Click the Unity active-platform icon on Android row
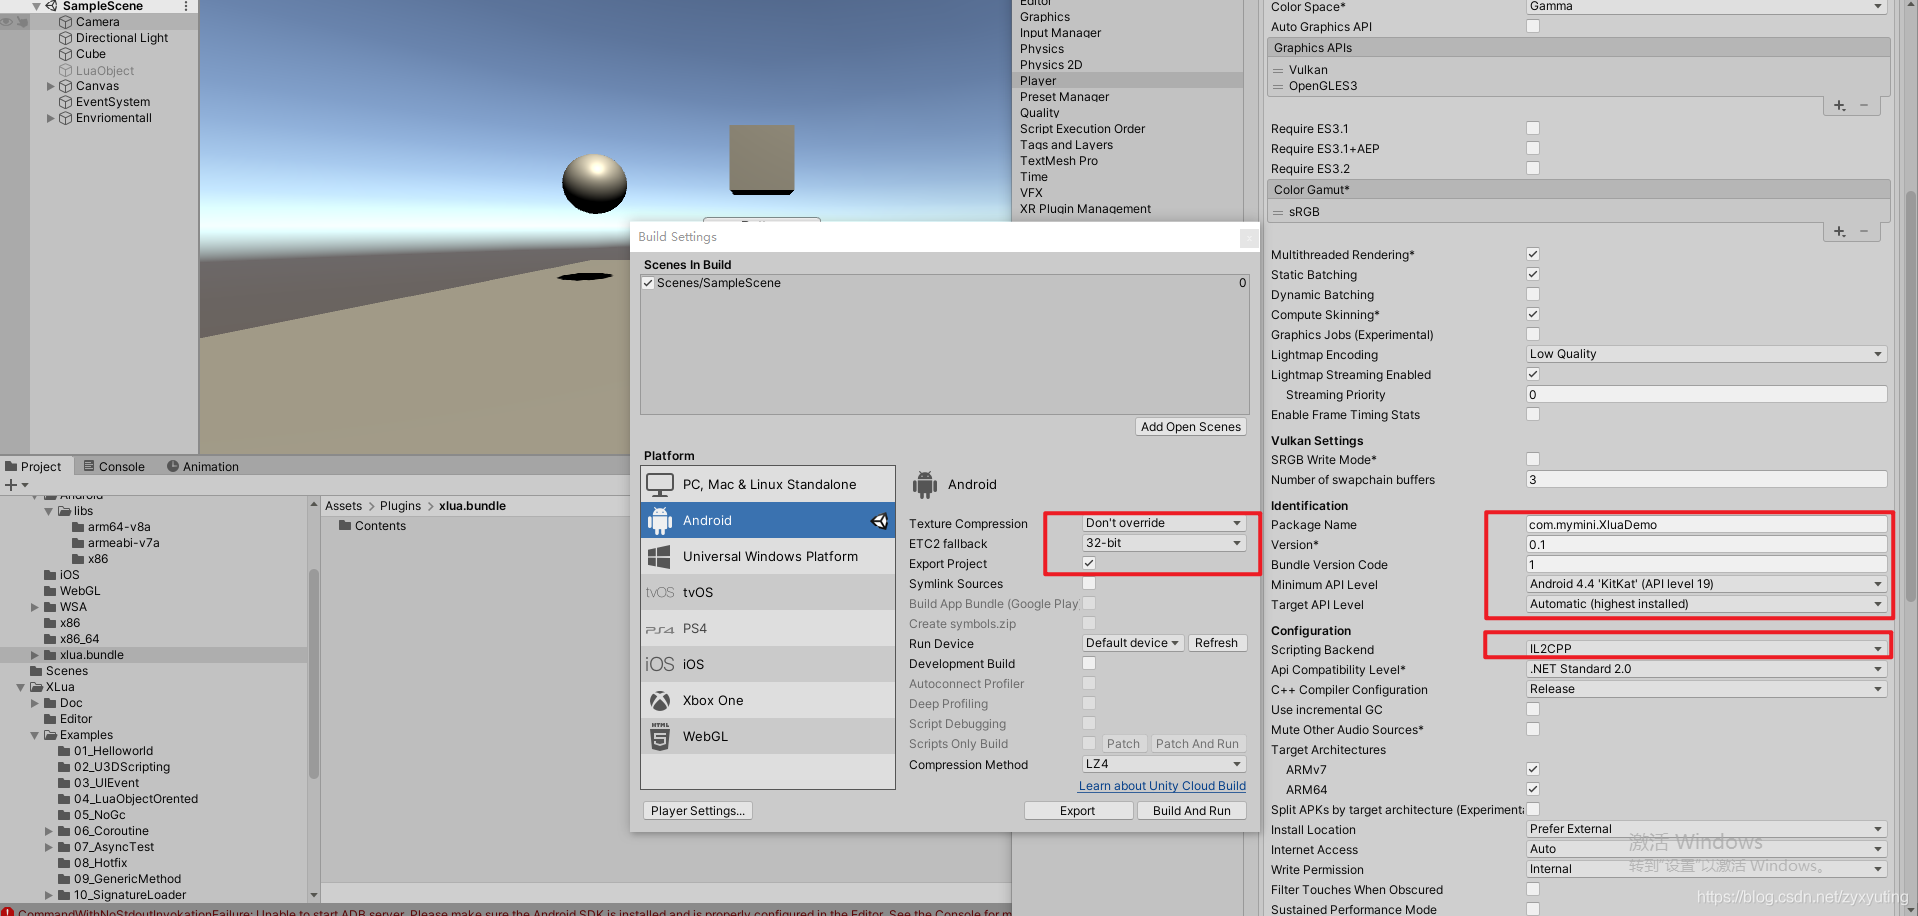This screenshot has height=916, width=1918. [880, 521]
